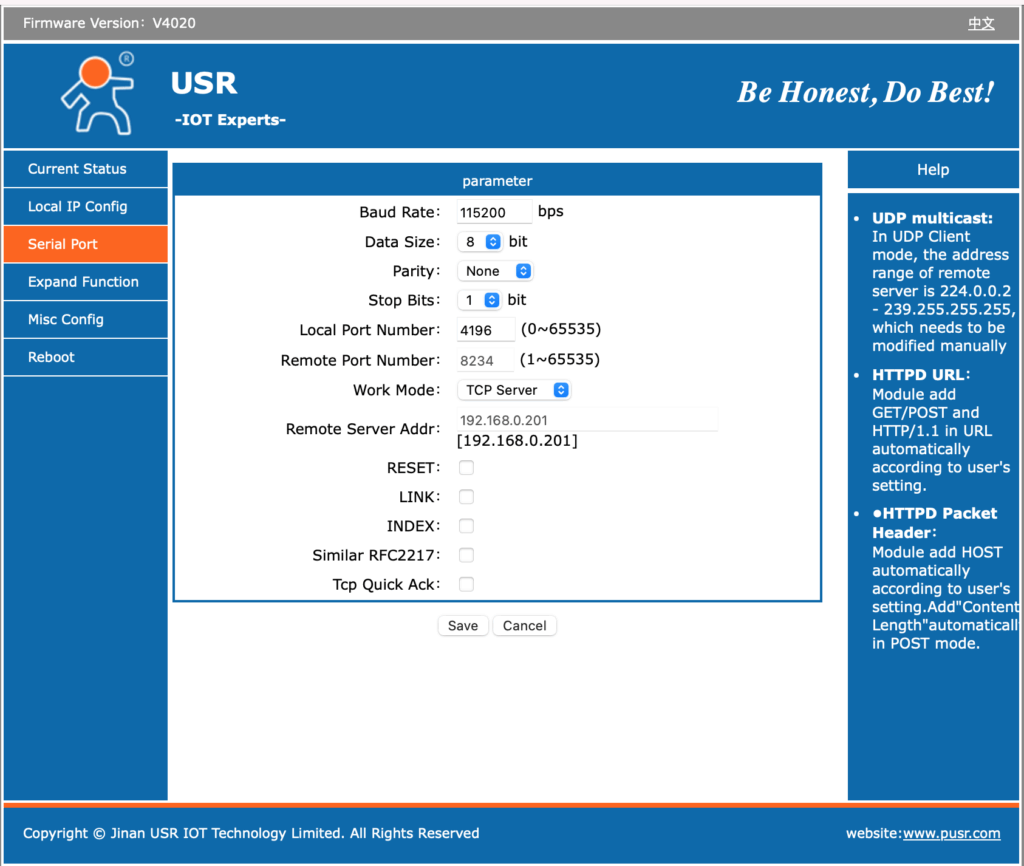The height and width of the screenshot is (866, 1024).
Task: Select the Serial Port menu item
Action: point(63,244)
